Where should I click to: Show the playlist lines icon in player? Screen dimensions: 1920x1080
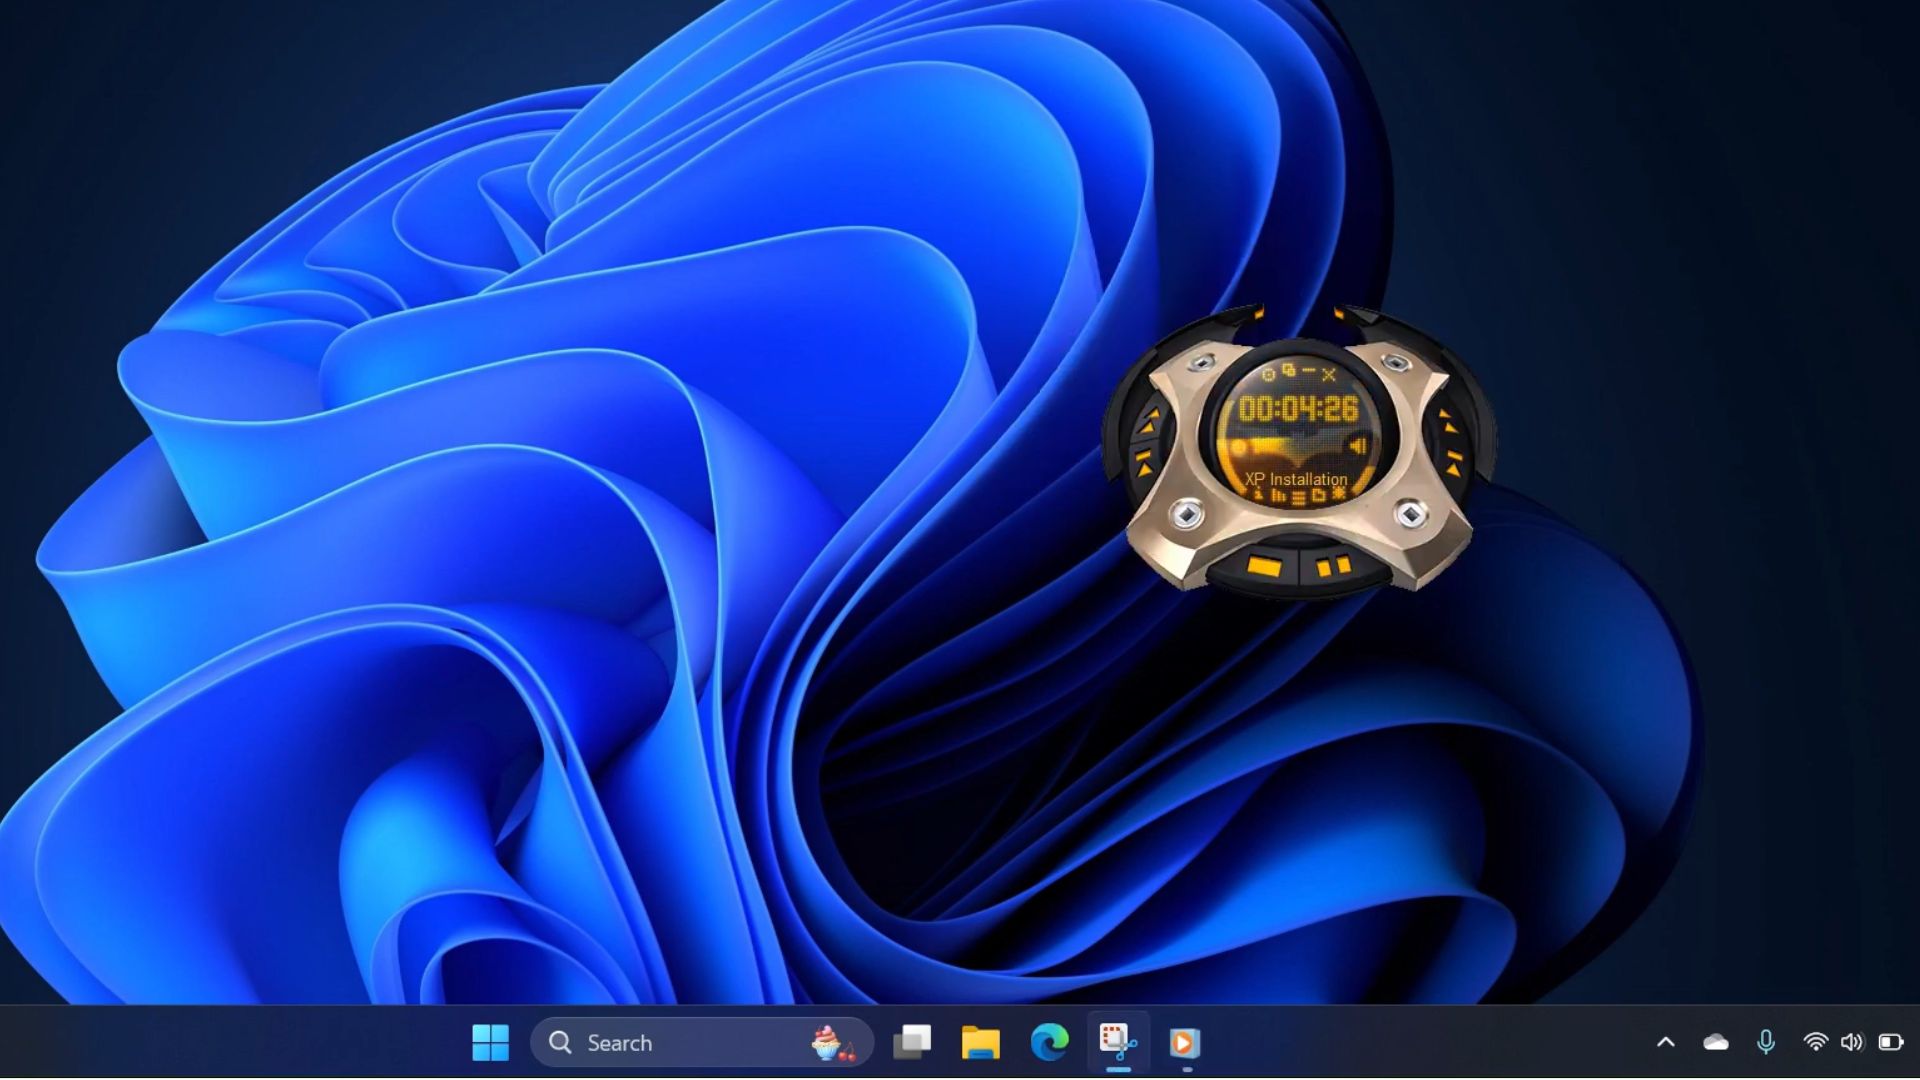pos(1298,498)
